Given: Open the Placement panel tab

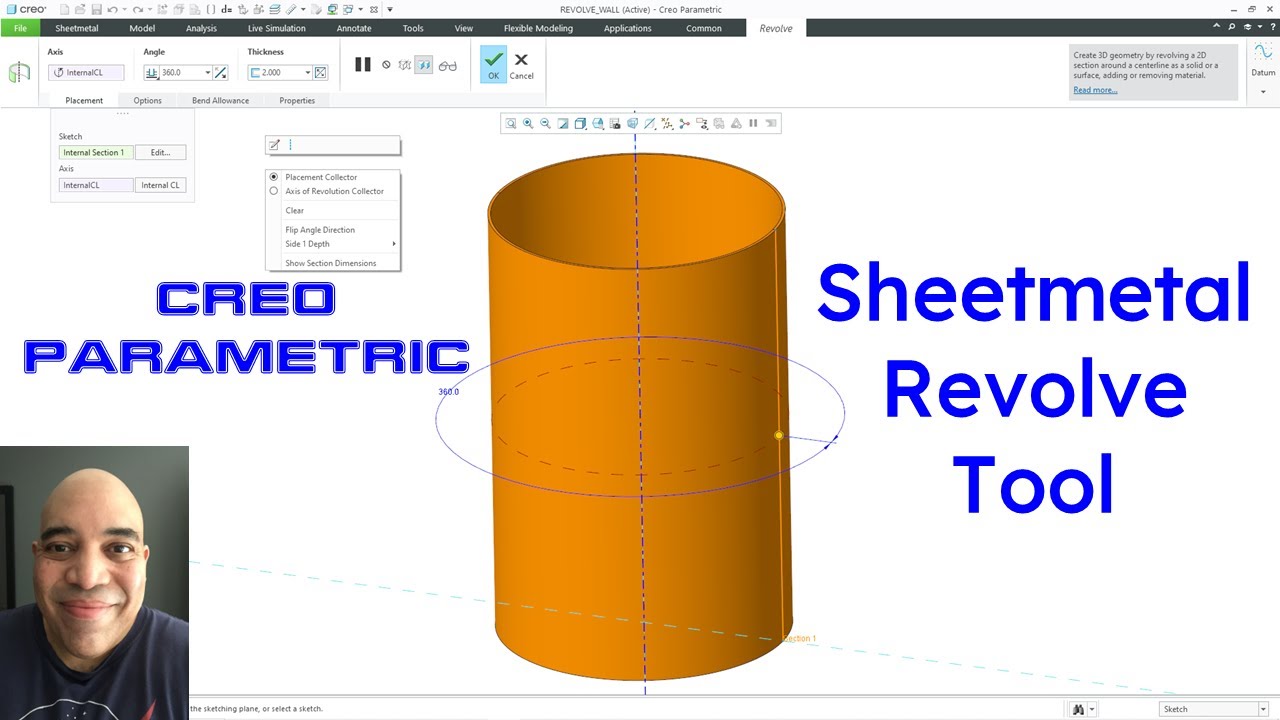Looking at the screenshot, I should [84, 100].
